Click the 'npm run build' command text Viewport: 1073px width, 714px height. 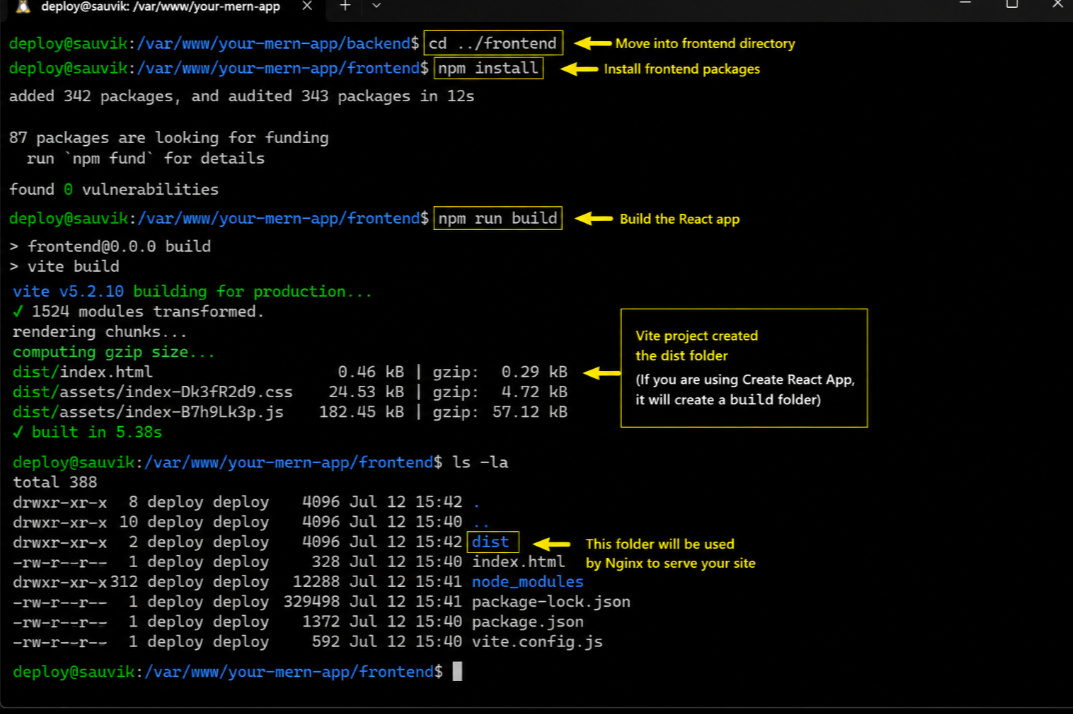[497, 218]
